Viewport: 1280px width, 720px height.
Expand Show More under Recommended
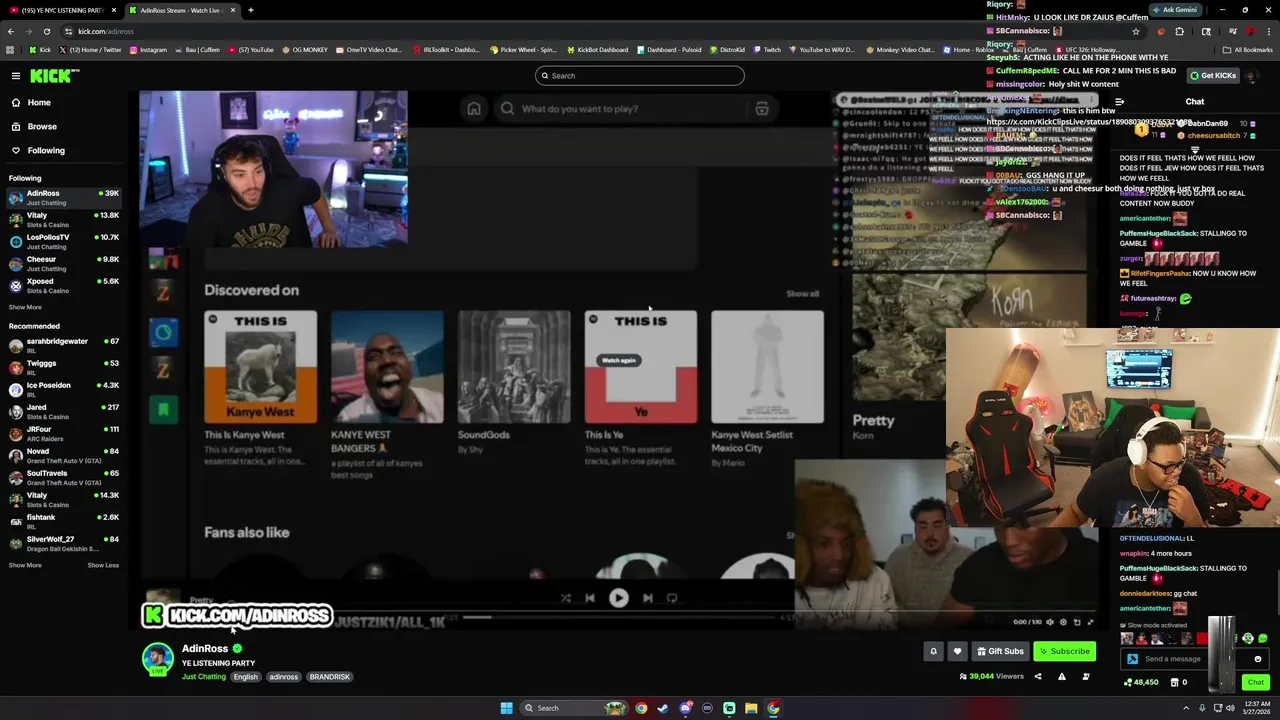tap(25, 565)
